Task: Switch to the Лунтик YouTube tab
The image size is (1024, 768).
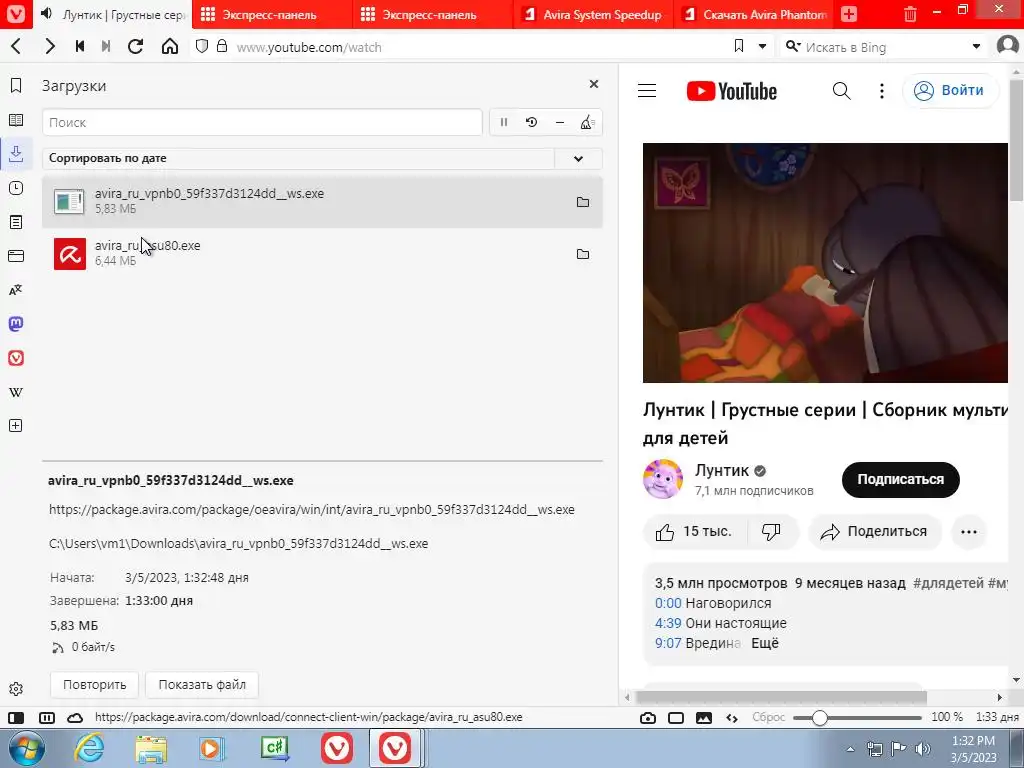Action: pos(111,14)
